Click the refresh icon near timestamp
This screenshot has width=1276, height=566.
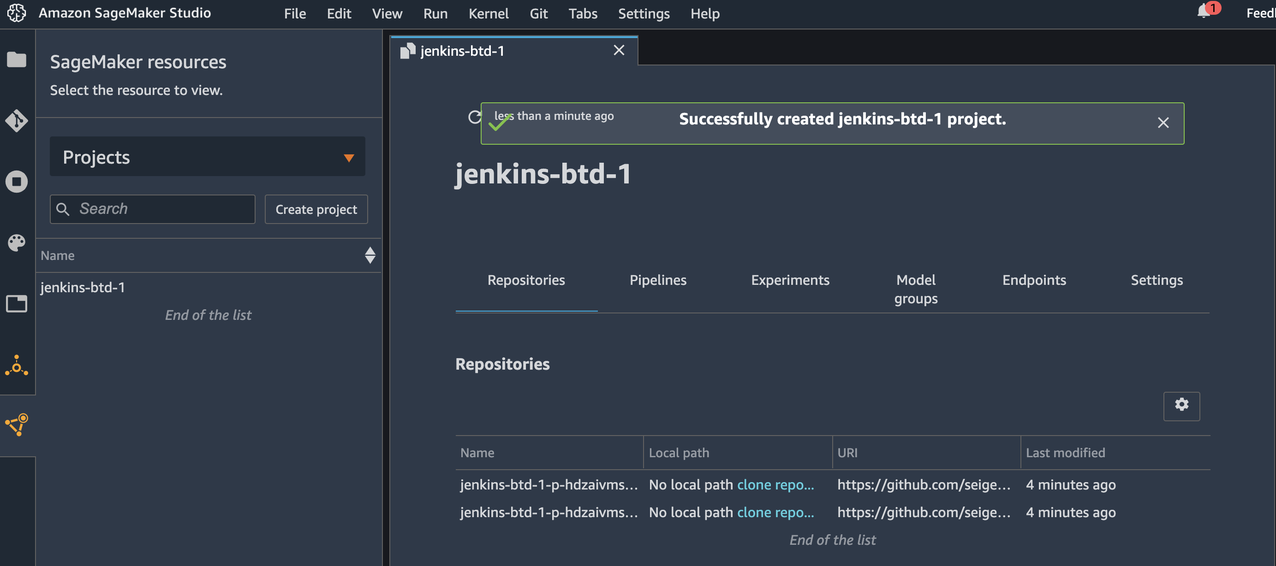(x=475, y=117)
